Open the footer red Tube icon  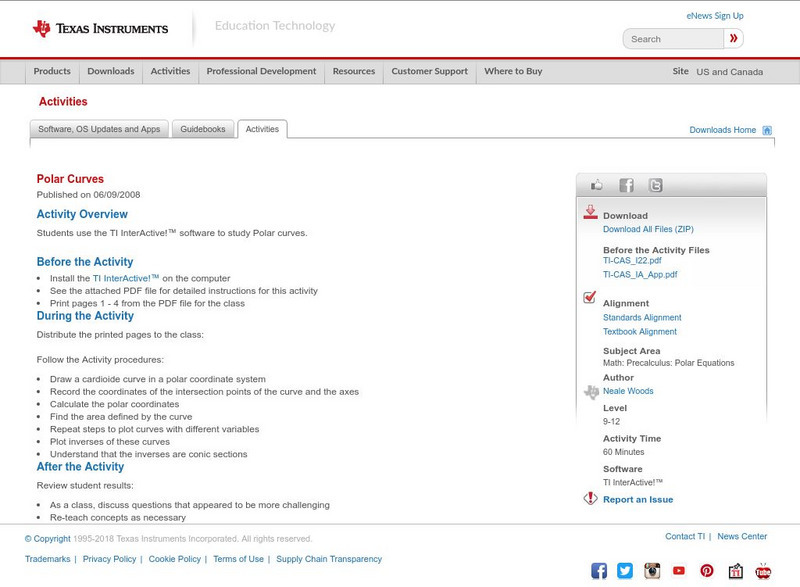763,571
